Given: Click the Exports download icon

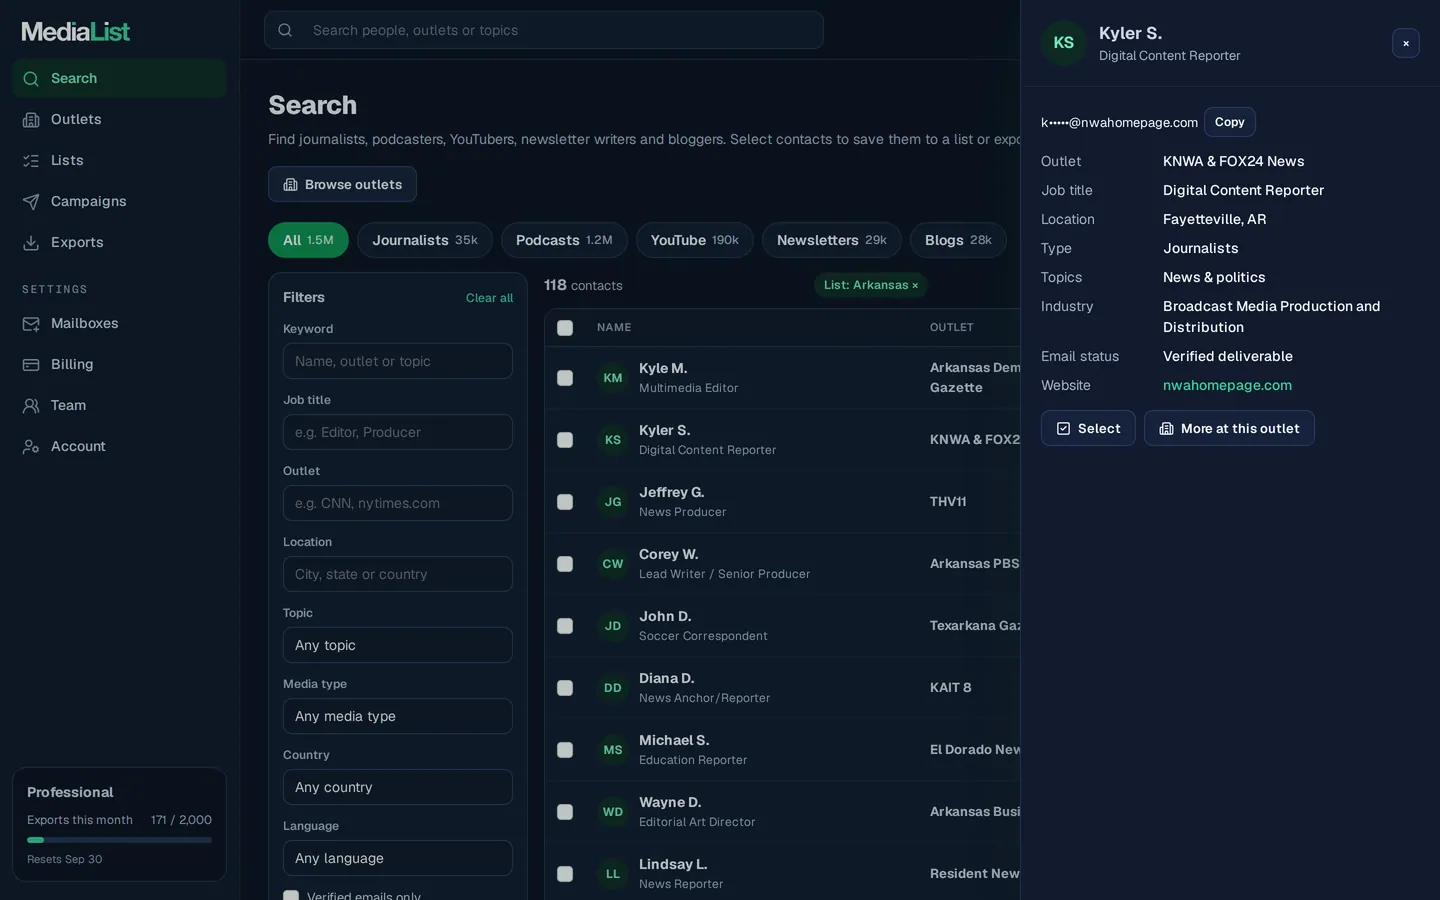Looking at the screenshot, I should [x=31, y=243].
